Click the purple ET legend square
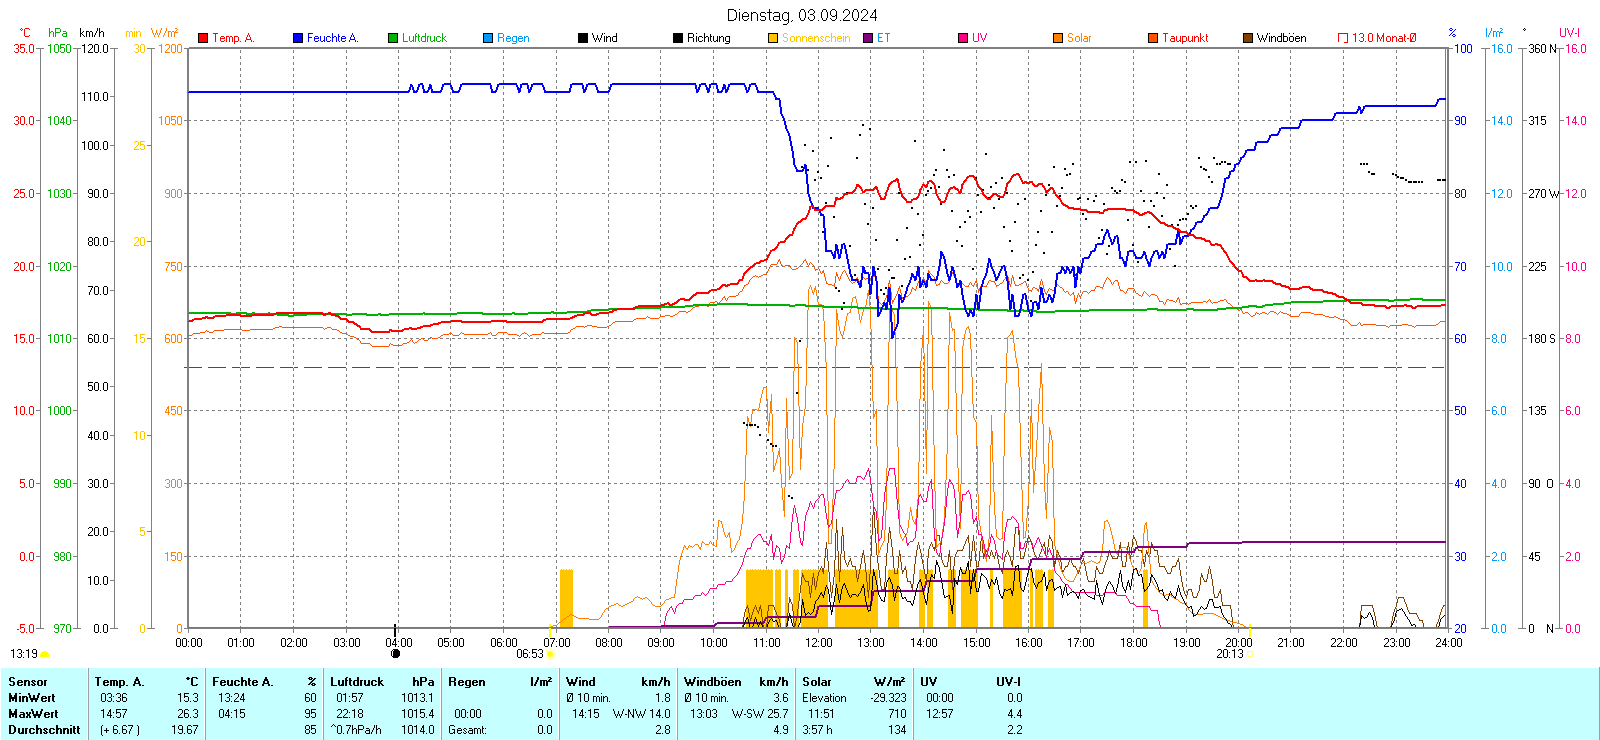This screenshot has height=740, width=1600. pyautogui.click(x=868, y=38)
